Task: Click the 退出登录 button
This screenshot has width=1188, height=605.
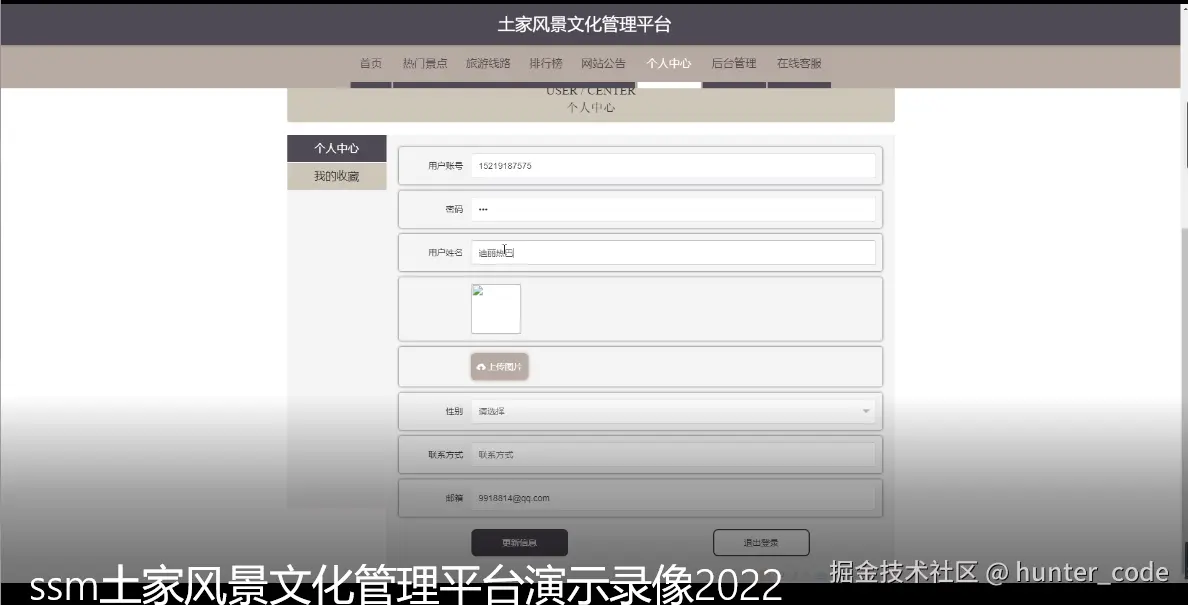Action: [x=761, y=543]
